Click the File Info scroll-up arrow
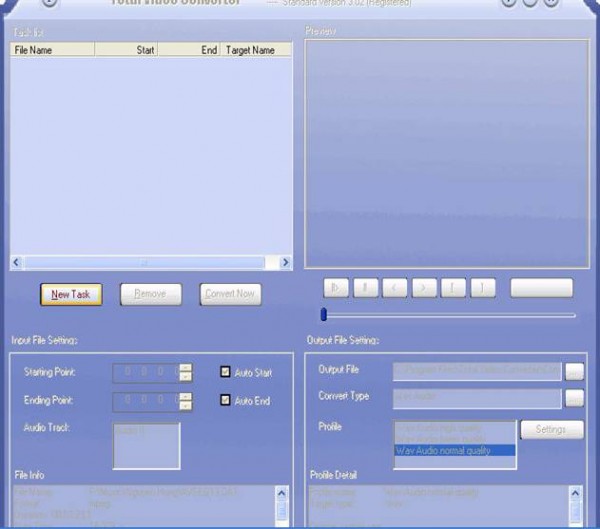This screenshot has height=529, width=600. point(281,493)
